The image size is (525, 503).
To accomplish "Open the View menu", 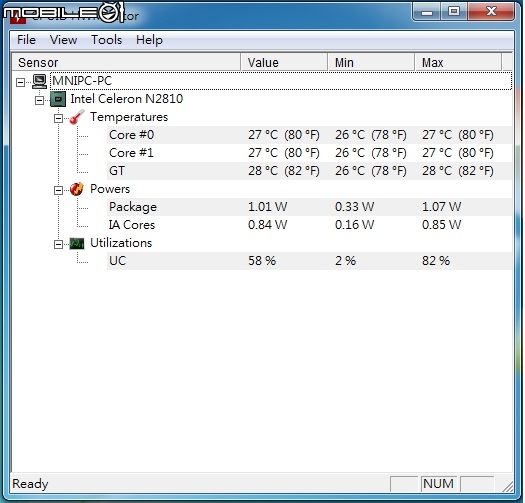I will click(63, 40).
